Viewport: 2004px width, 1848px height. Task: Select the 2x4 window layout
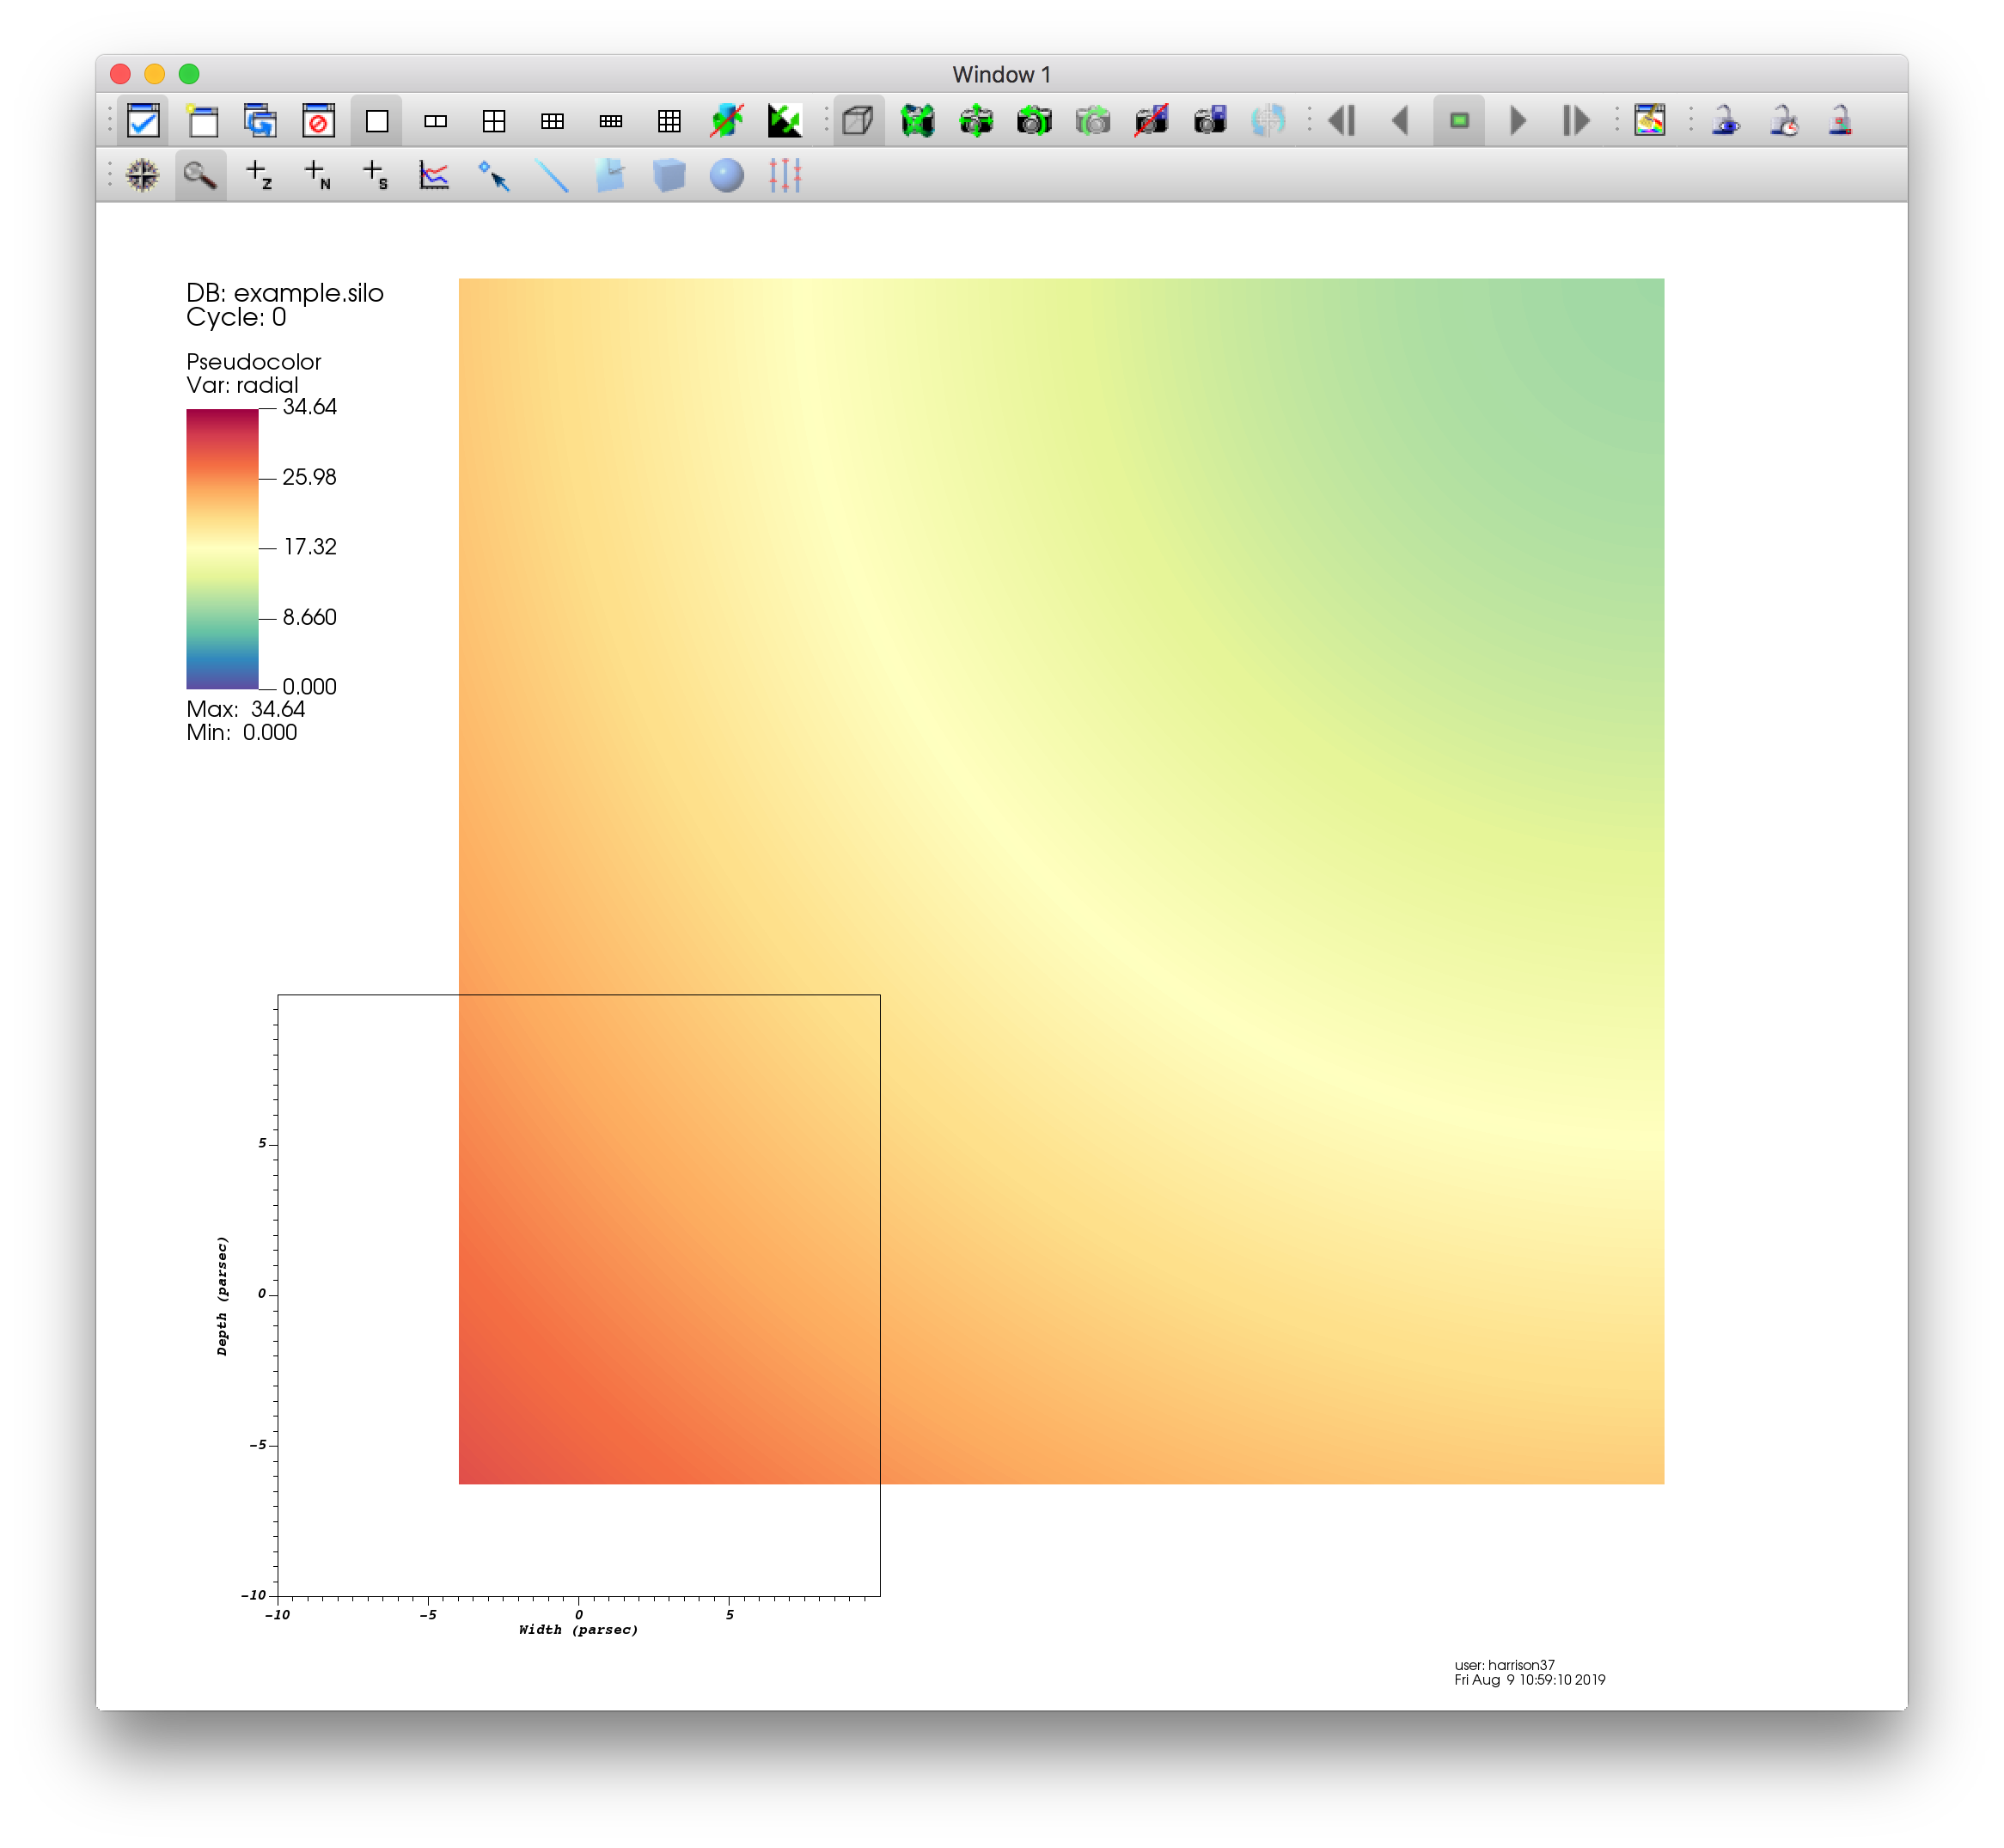(x=611, y=121)
